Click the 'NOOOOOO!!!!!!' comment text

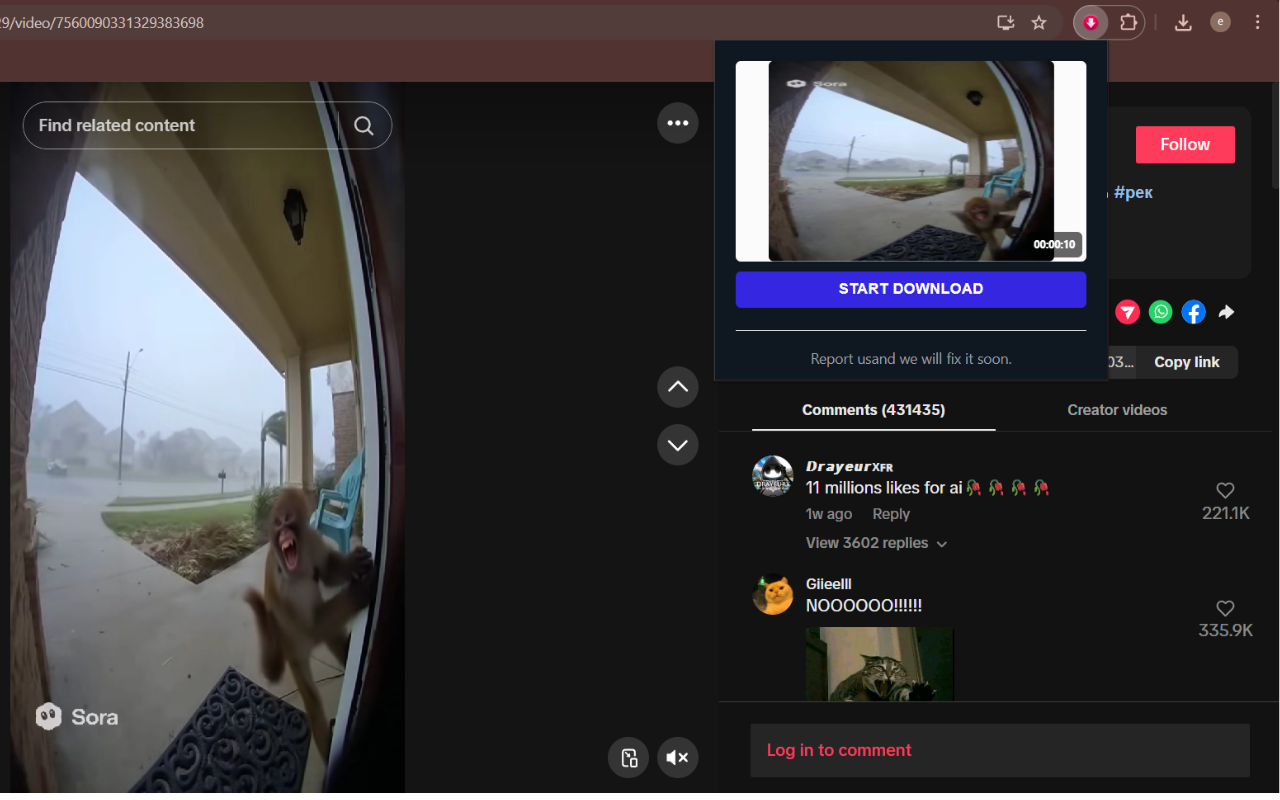864,606
